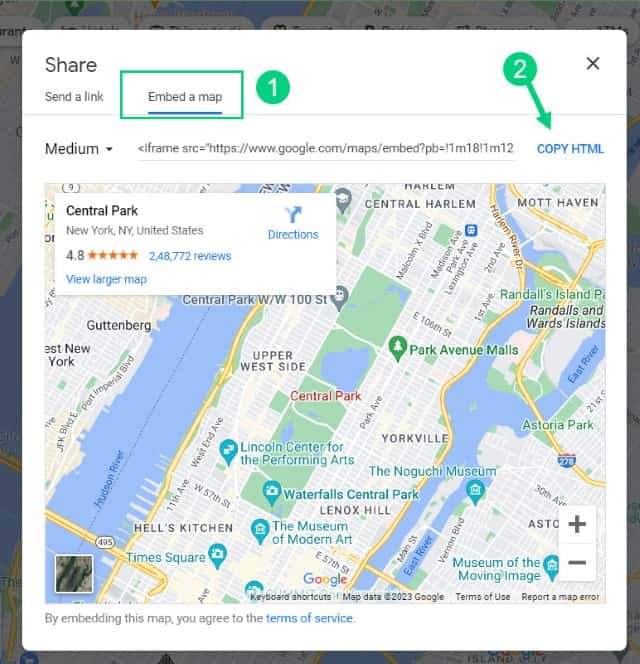Click the CENTRAL HARLEM label

[420, 204]
